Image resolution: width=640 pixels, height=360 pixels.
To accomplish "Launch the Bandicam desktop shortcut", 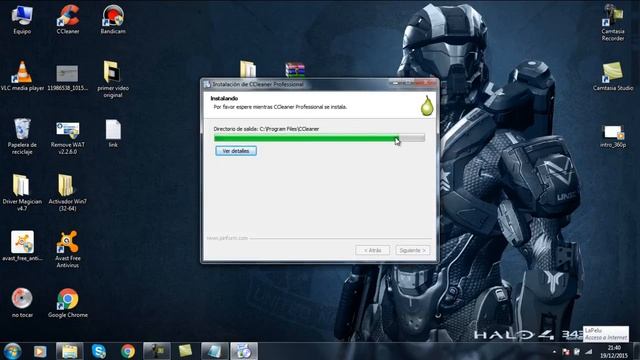I will [113, 19].
